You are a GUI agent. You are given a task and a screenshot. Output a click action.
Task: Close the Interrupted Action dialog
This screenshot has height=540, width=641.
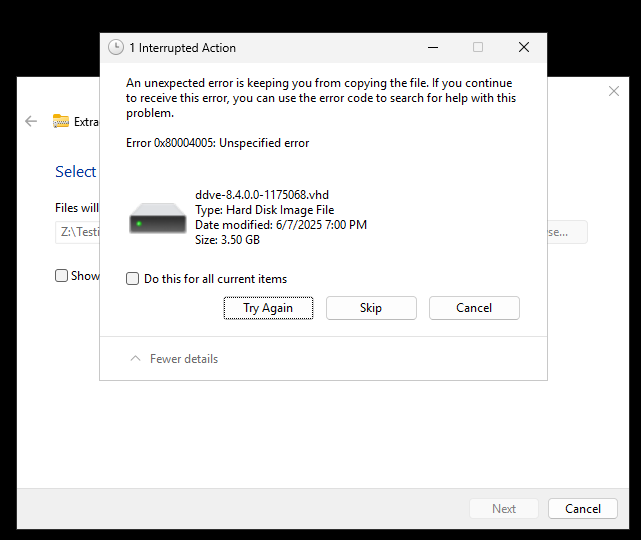point(524,47)
